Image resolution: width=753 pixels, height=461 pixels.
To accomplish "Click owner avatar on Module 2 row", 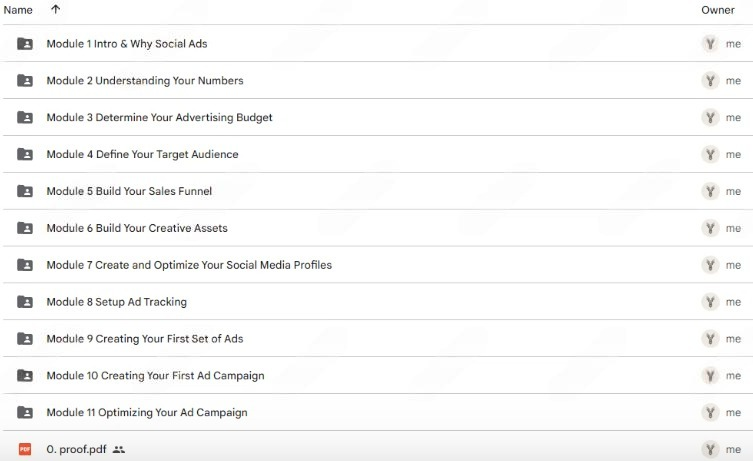I will (x=710, y=81).
